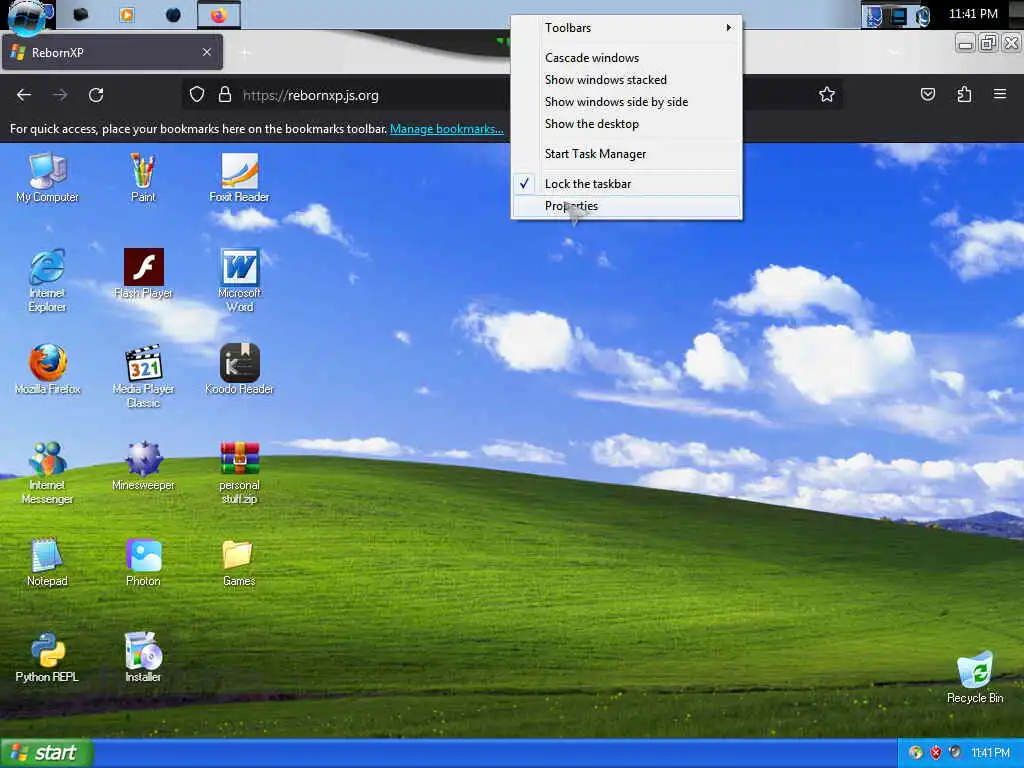Go back to previous page
The width and height of the screenshot is (1024, 768).
point(24,95)
